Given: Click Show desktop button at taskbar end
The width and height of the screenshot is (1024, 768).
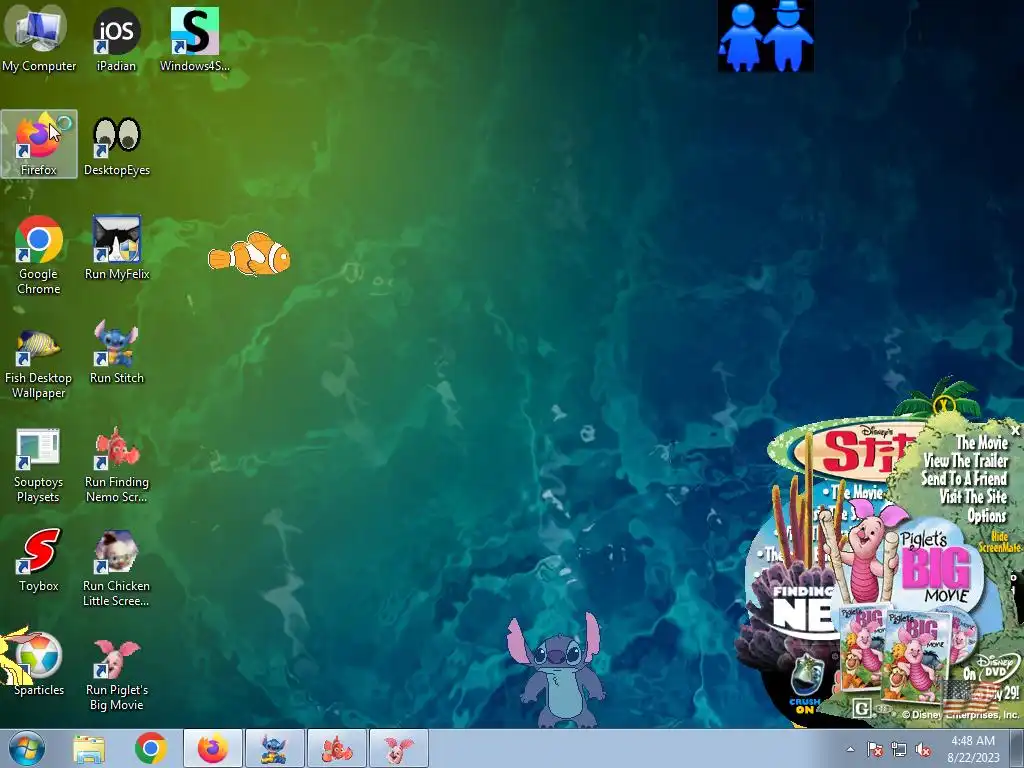Looking at the screenshot, I should pyautogui.click(x=1017, y=748).
